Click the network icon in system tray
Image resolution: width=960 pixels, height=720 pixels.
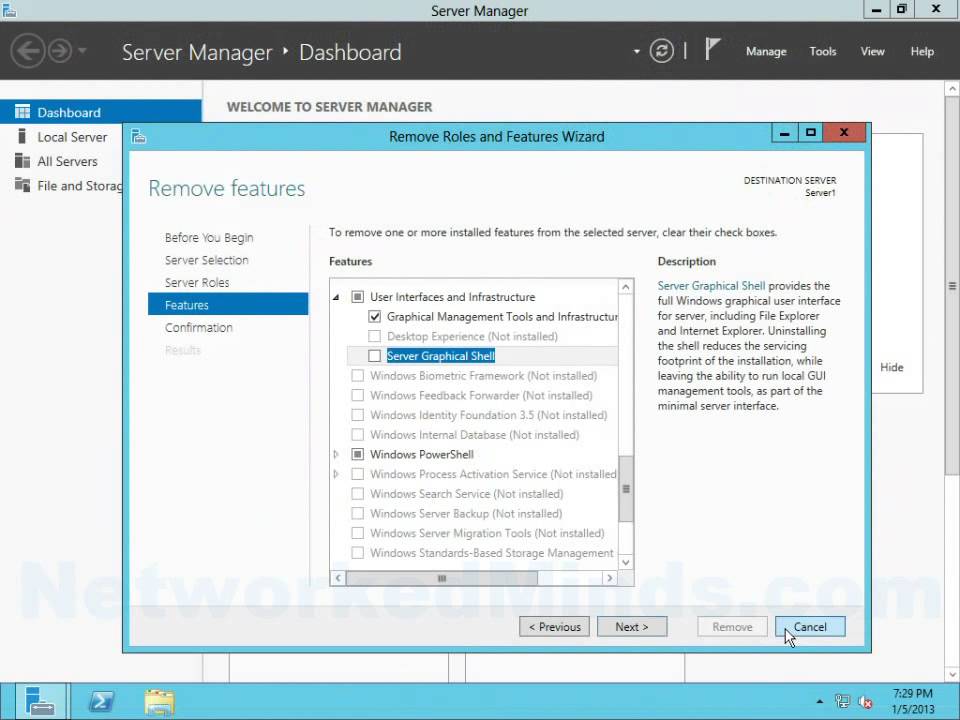[x=842, y=702]
